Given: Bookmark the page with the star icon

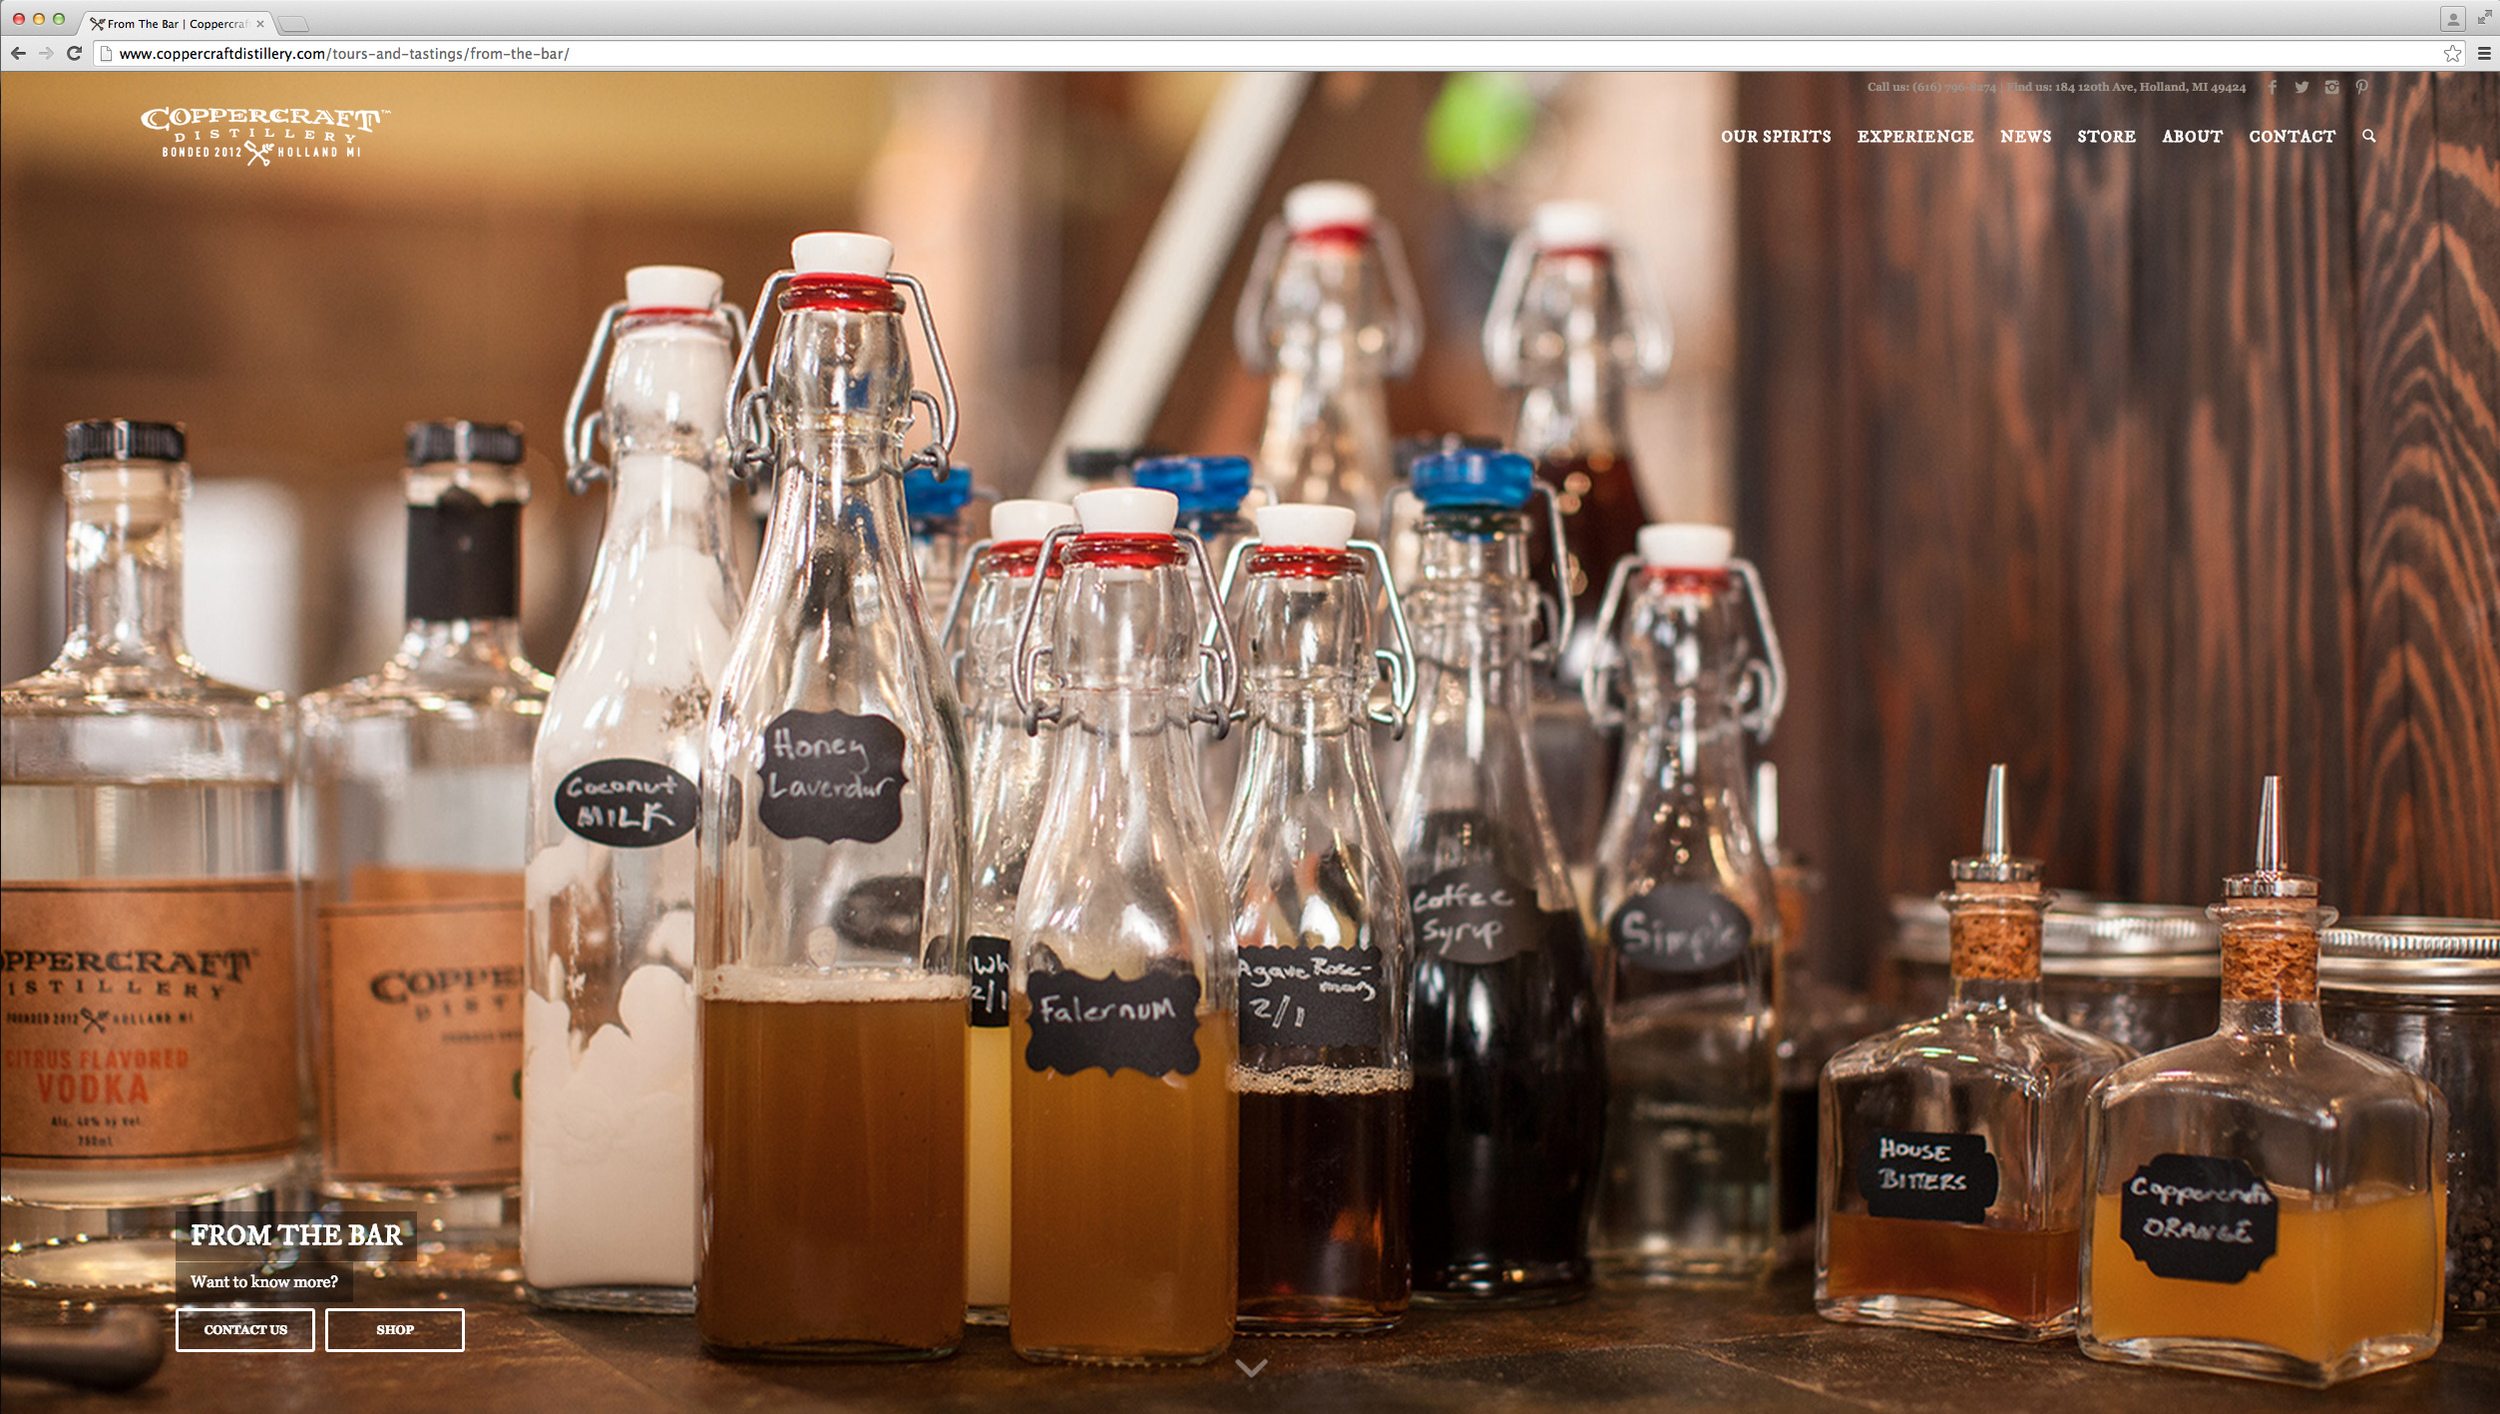Looking at the screenshot, I should click(x=2452, y=54).
